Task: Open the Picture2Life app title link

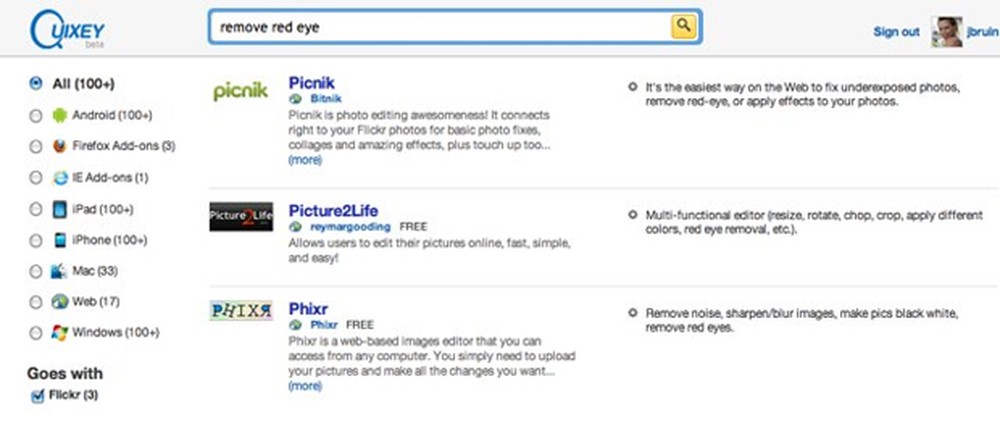Action: (x=333, y=211)
